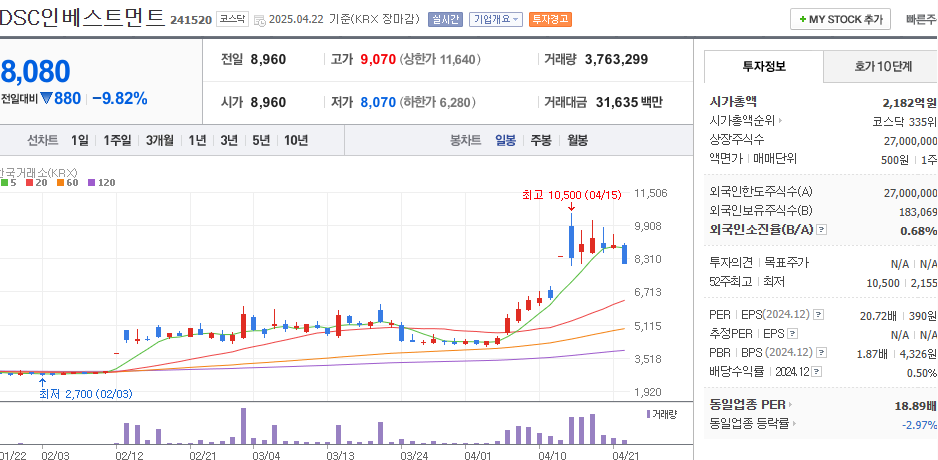This screenshot has width=938, height=460.
Task: Click the 거래량 value 3,763,299
Action: [x=616, y=59]
